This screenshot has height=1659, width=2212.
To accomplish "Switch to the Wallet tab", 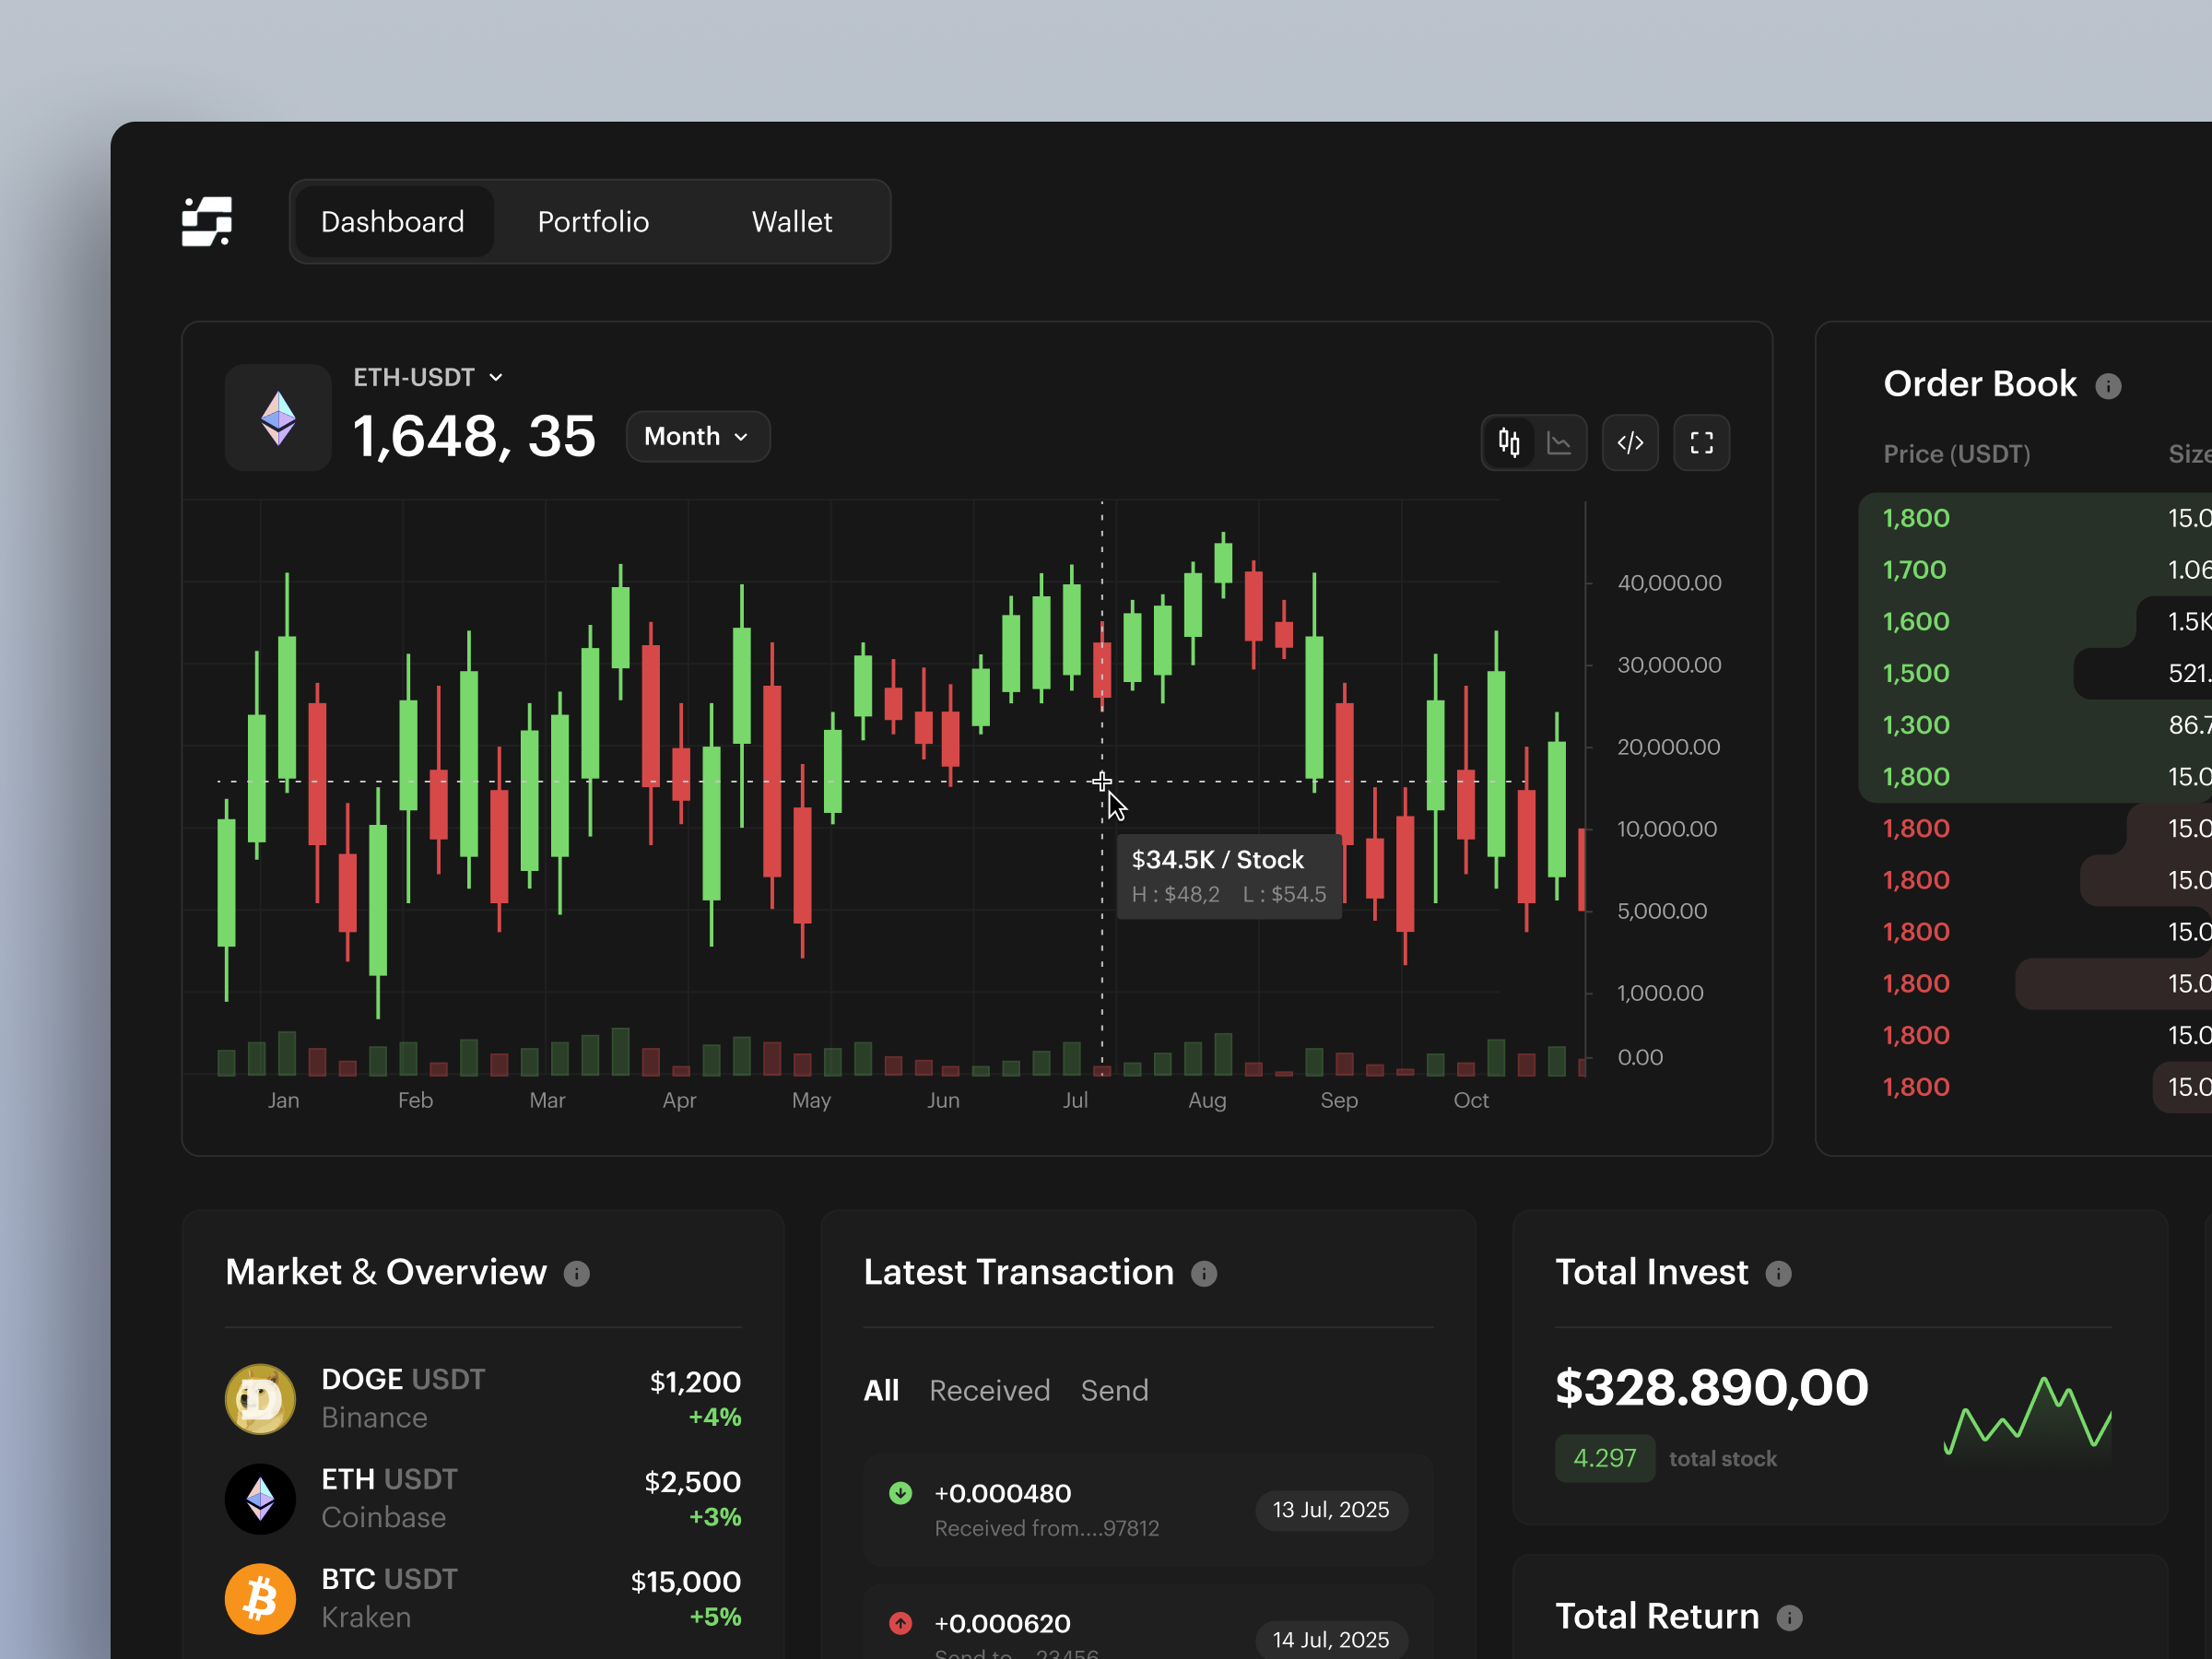I will click(x=791, y=221).
